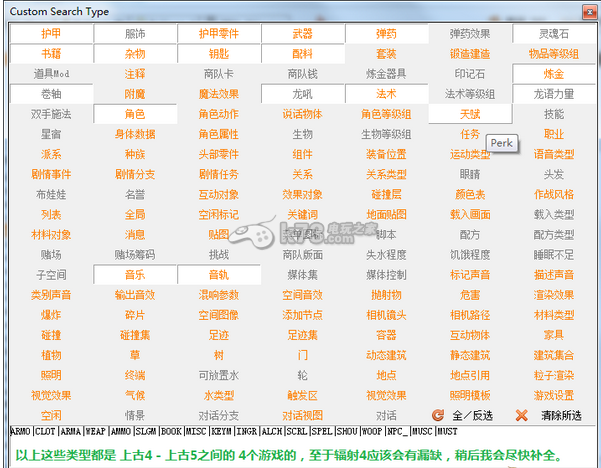Toggle the 音乐 music type

click(135, 274)
